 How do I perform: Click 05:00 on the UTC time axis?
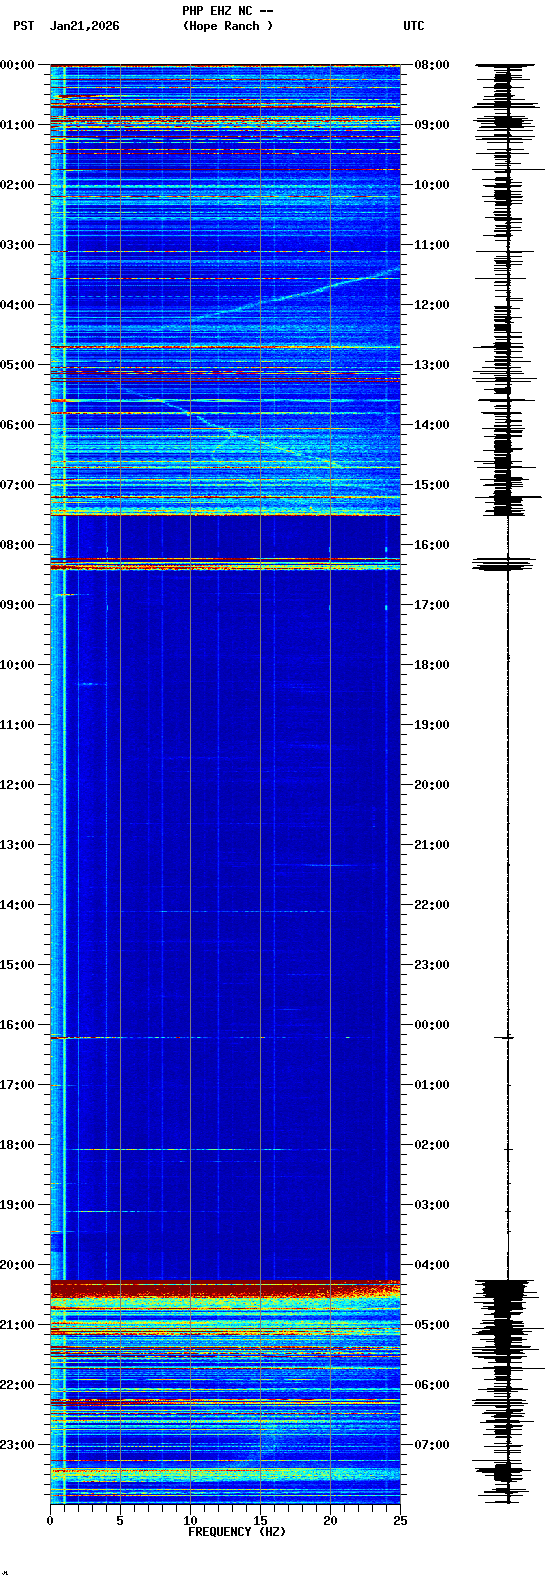[432, 1325]
